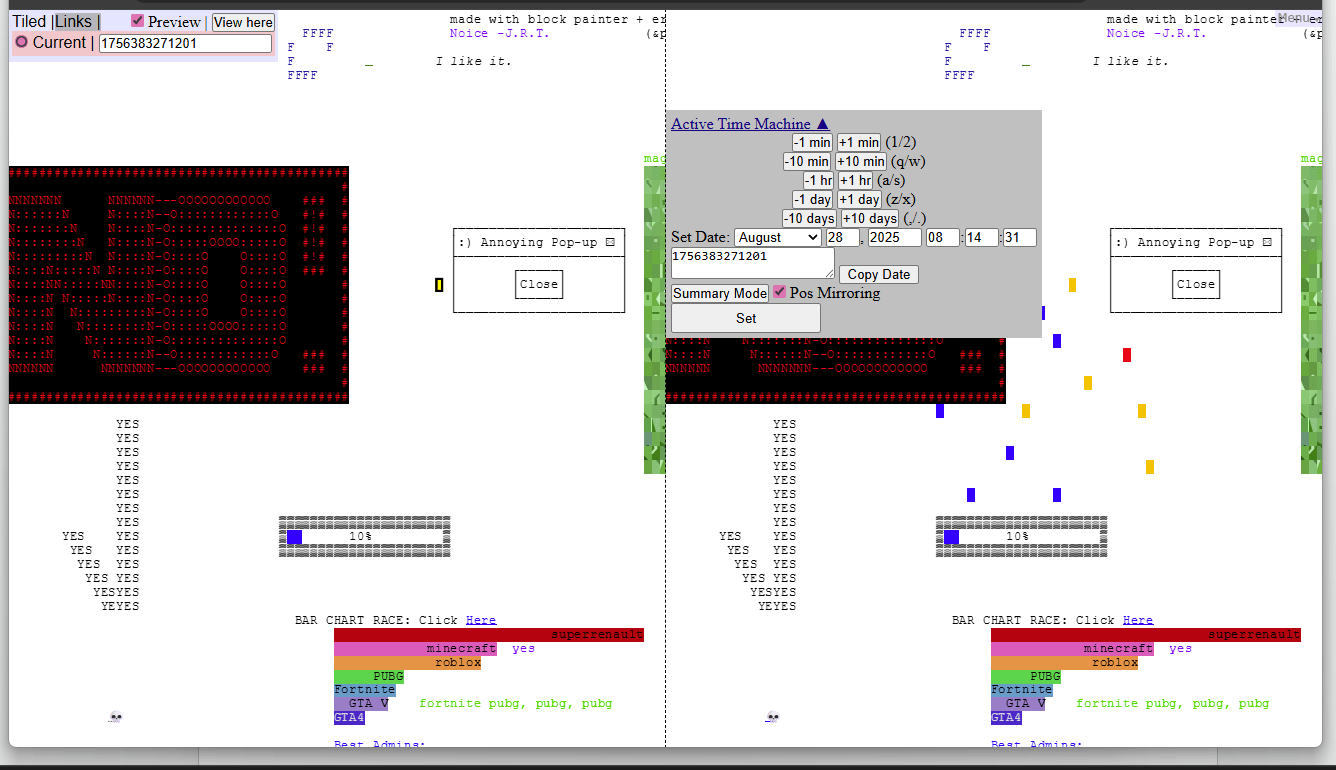The height and width of the screenshot is (770, 1336).
Task: Click the red block among the scattered squares
Action: pyautogui.click(x=1127, y=355)
